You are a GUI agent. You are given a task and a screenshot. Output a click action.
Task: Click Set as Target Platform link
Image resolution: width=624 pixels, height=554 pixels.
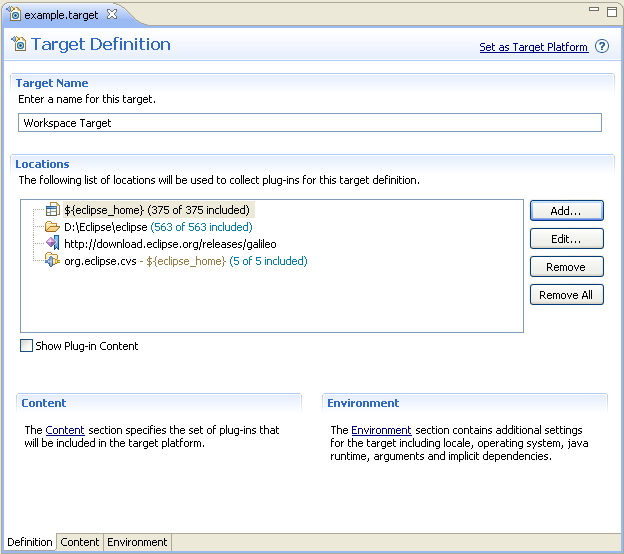point(533,47)
